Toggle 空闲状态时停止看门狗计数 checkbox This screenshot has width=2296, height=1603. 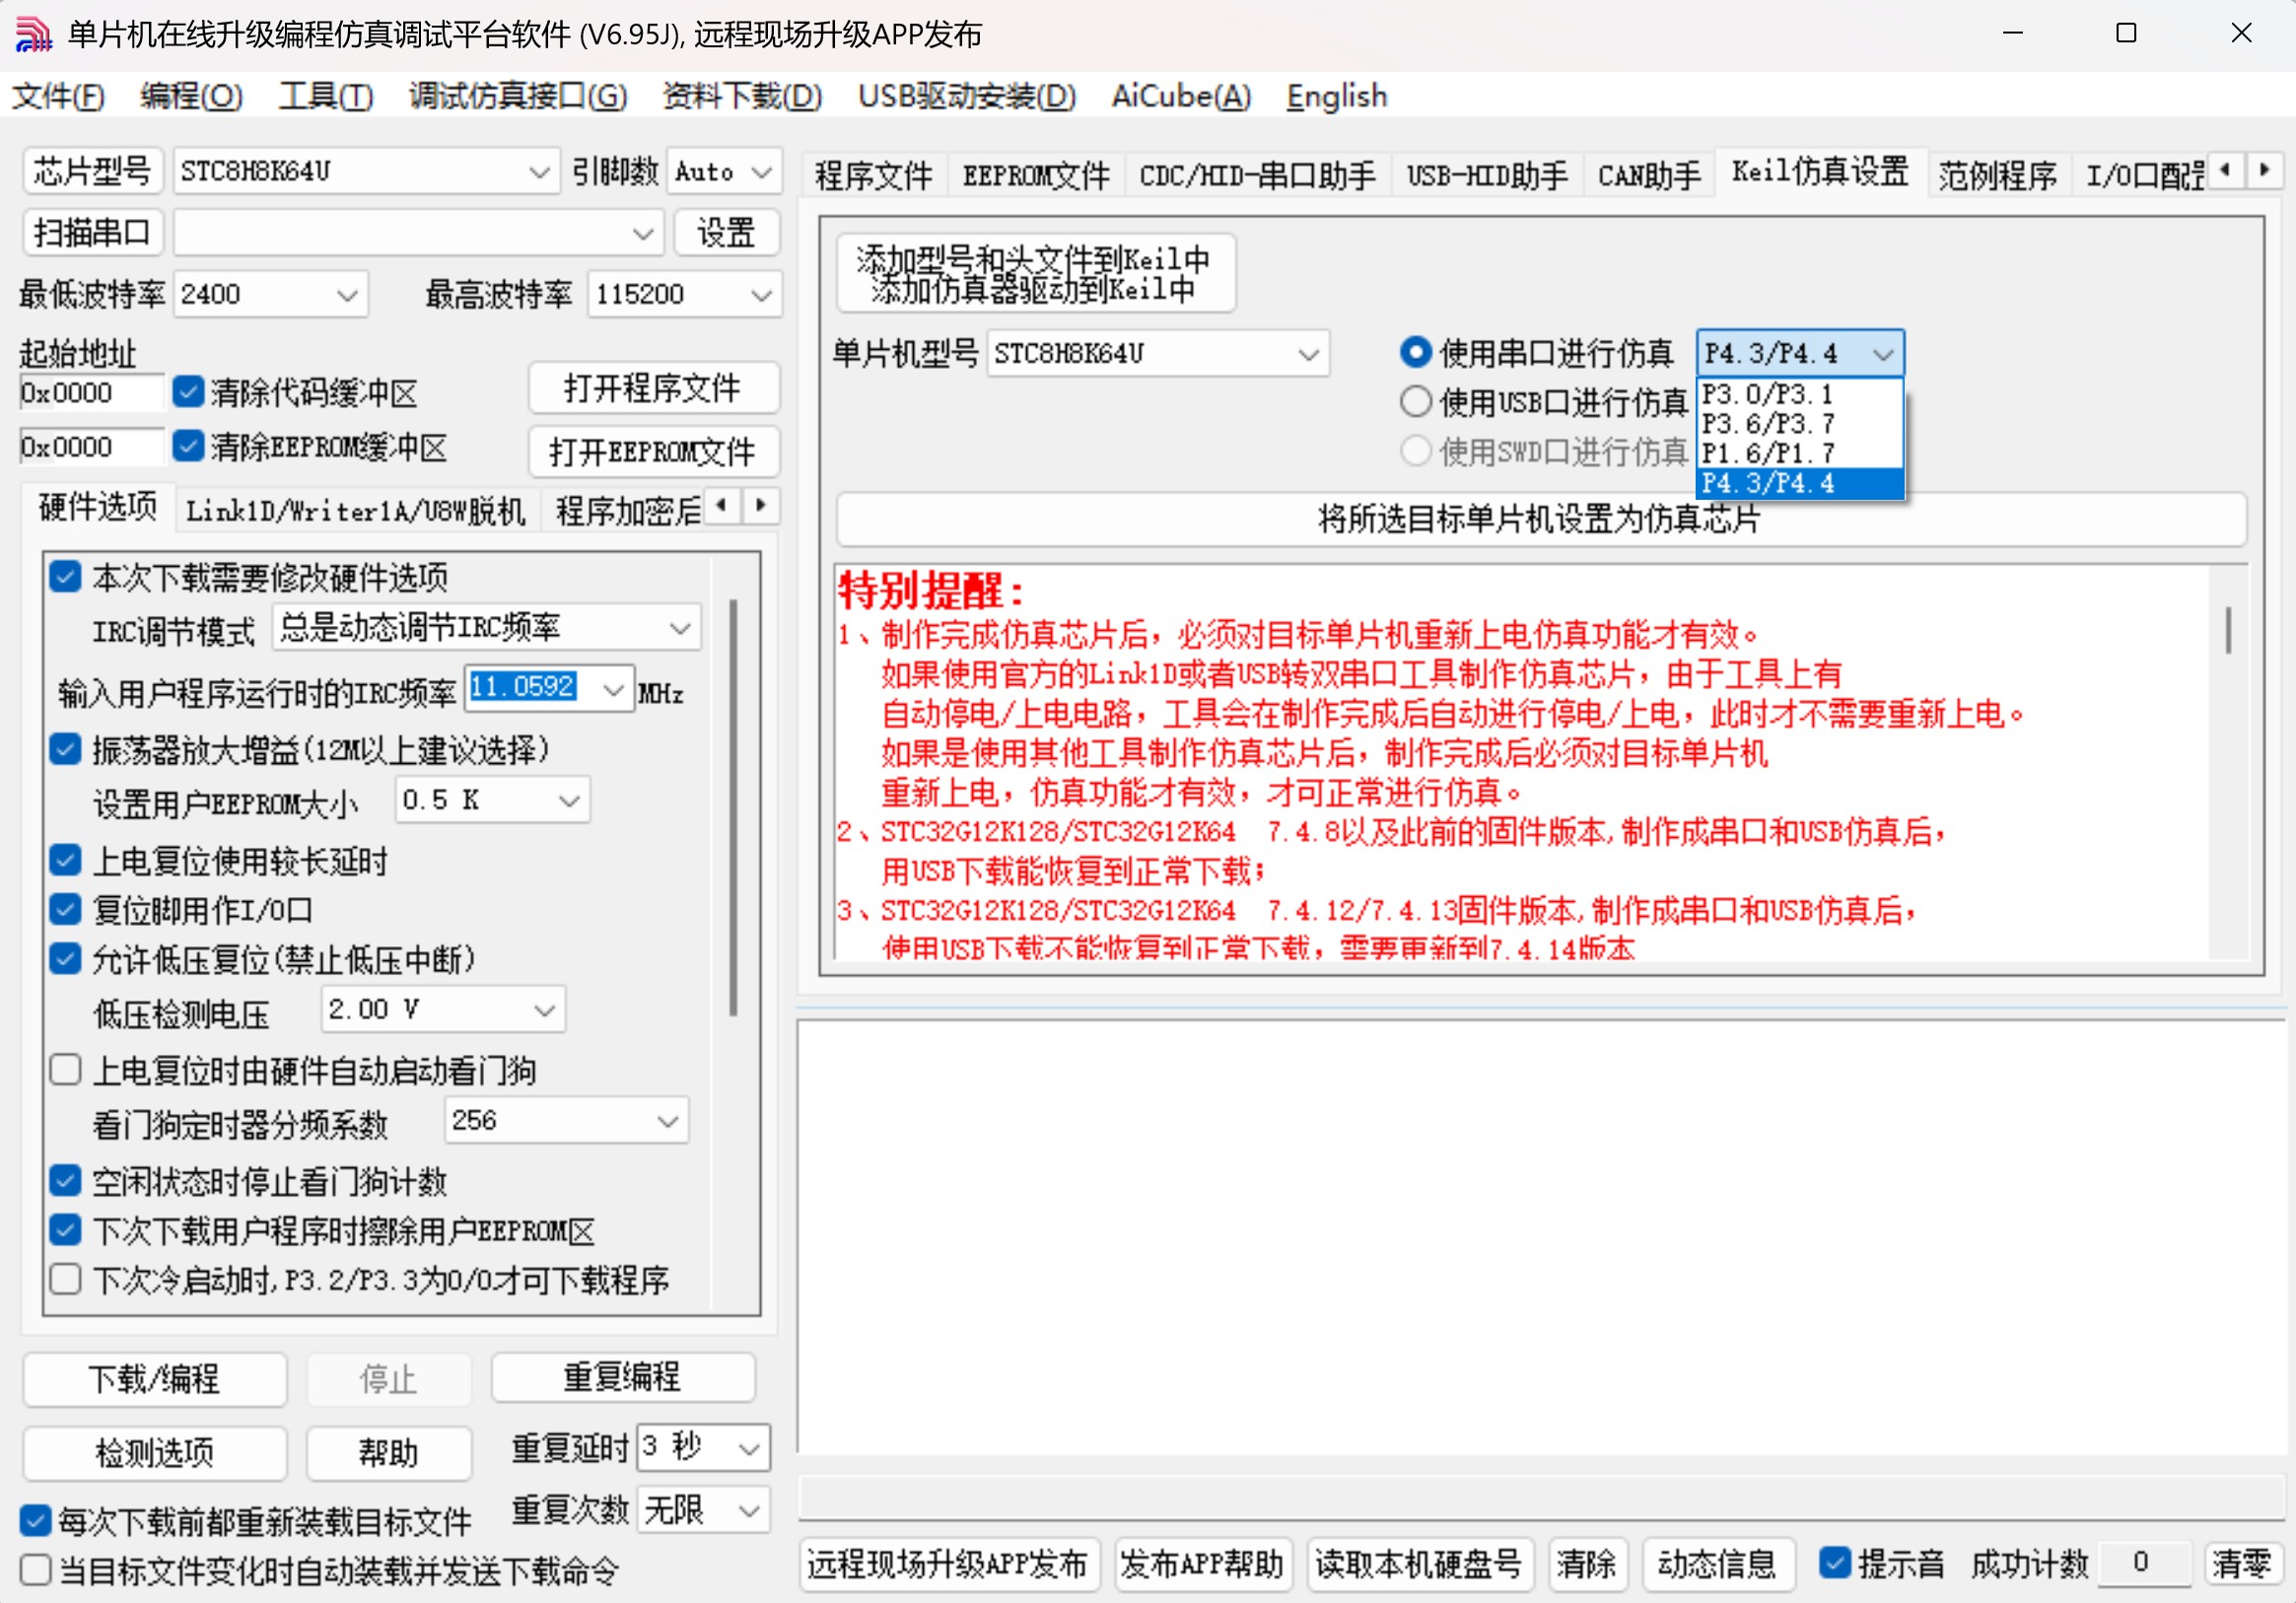65,1181
